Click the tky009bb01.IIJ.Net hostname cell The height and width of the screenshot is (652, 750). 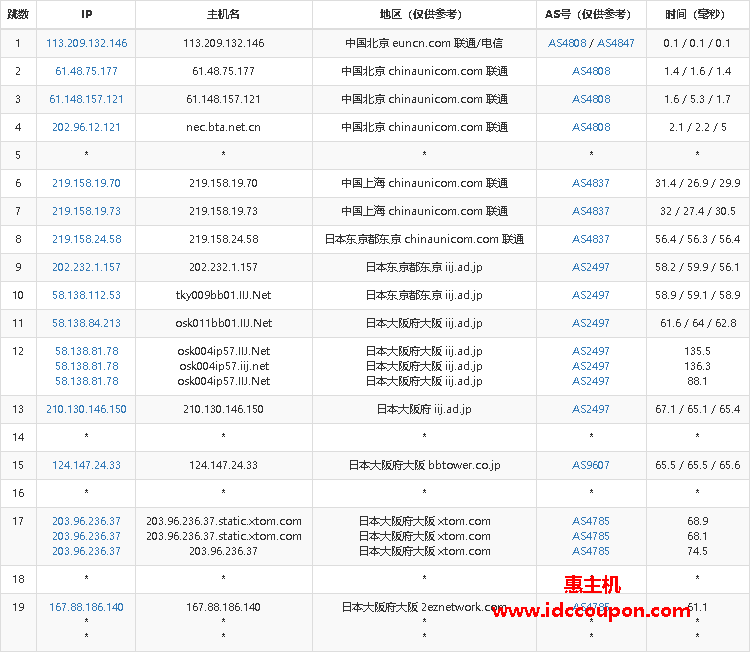223,296
